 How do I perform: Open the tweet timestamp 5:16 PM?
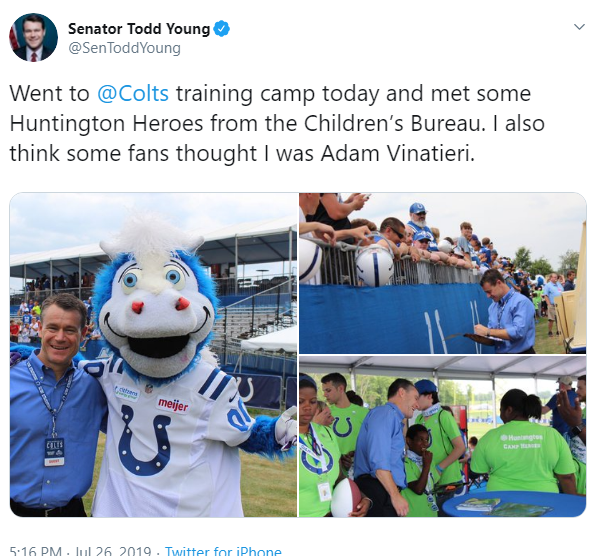tap(35, 551)
